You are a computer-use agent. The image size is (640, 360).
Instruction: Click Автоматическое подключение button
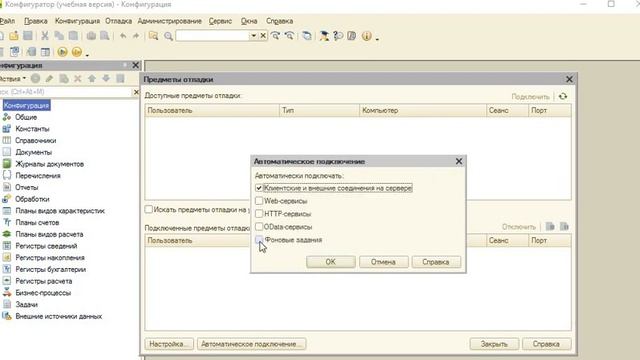click(x=251, y=344)
